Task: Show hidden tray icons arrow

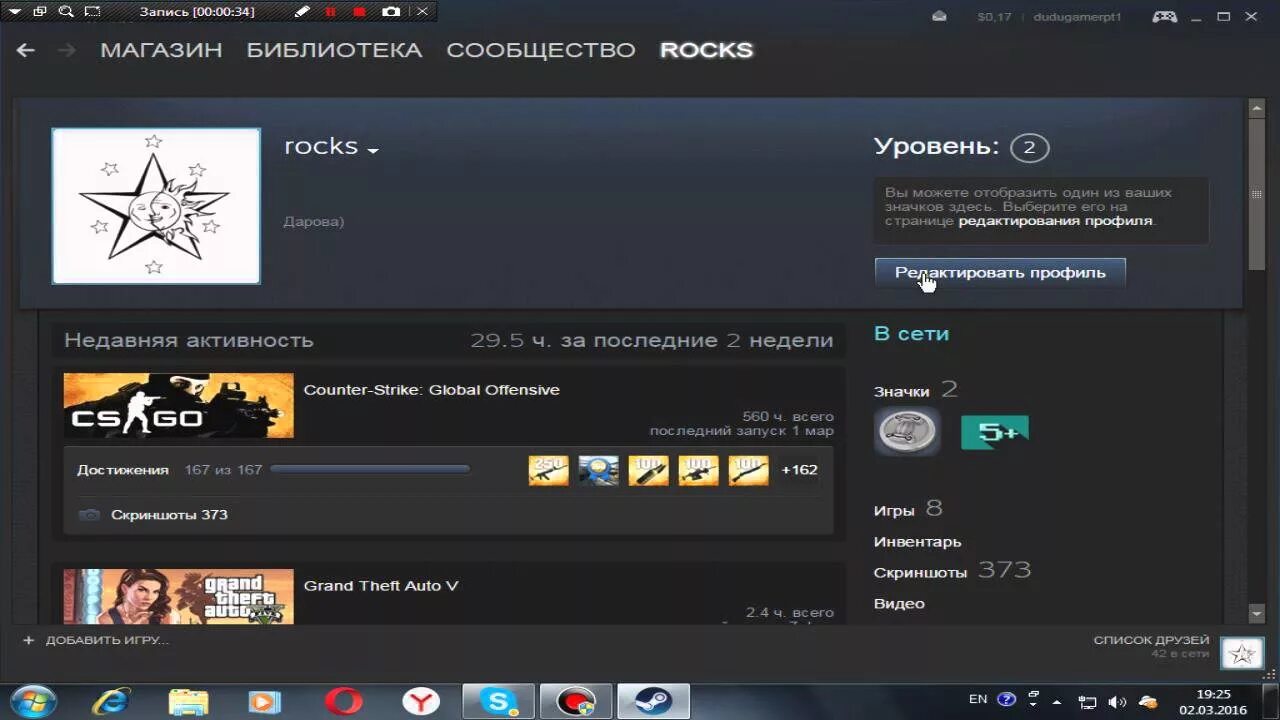Action: [x=1057, y=702]
